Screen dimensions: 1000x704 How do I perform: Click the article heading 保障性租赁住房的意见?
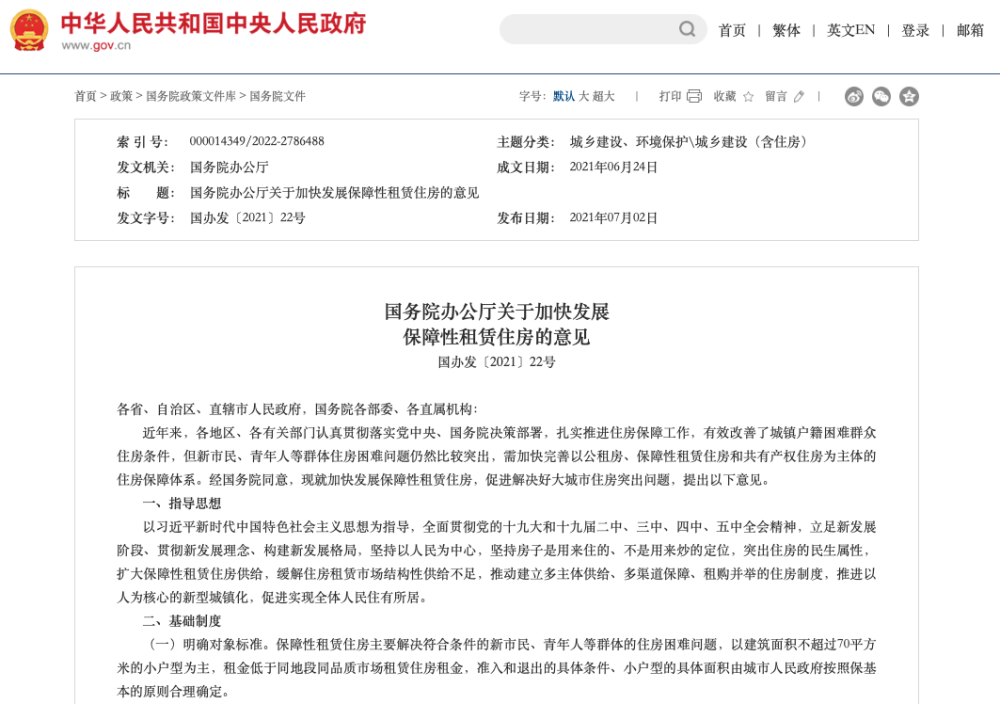[497, 337]
